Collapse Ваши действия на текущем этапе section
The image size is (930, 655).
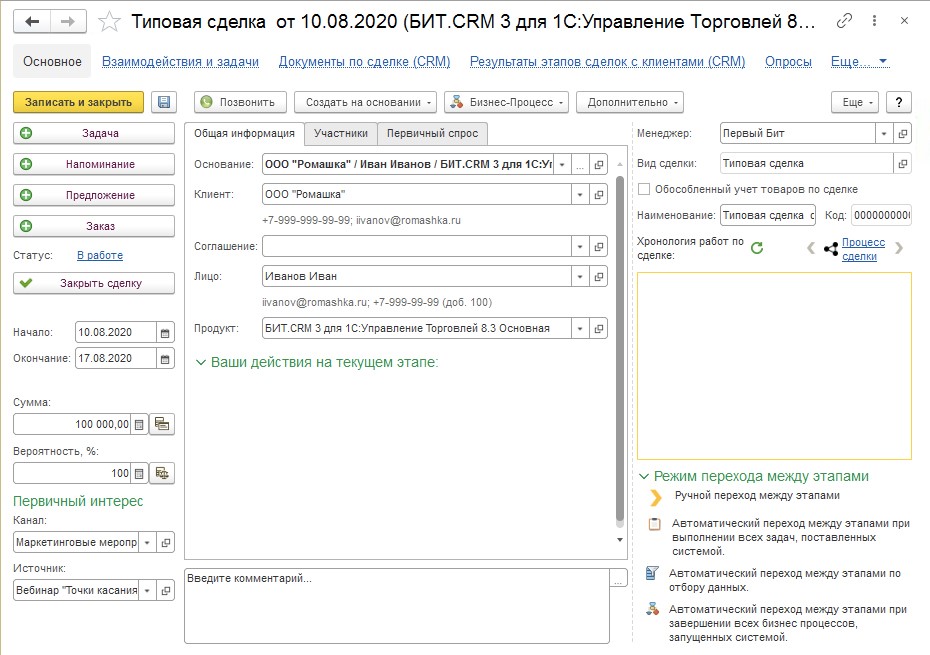pos(201,362)
